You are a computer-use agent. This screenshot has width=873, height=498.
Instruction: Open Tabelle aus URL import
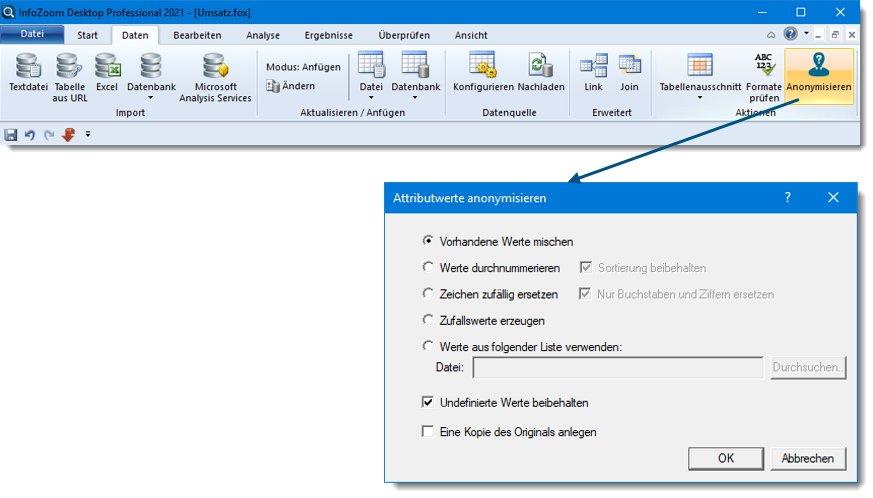click(69, 67)
